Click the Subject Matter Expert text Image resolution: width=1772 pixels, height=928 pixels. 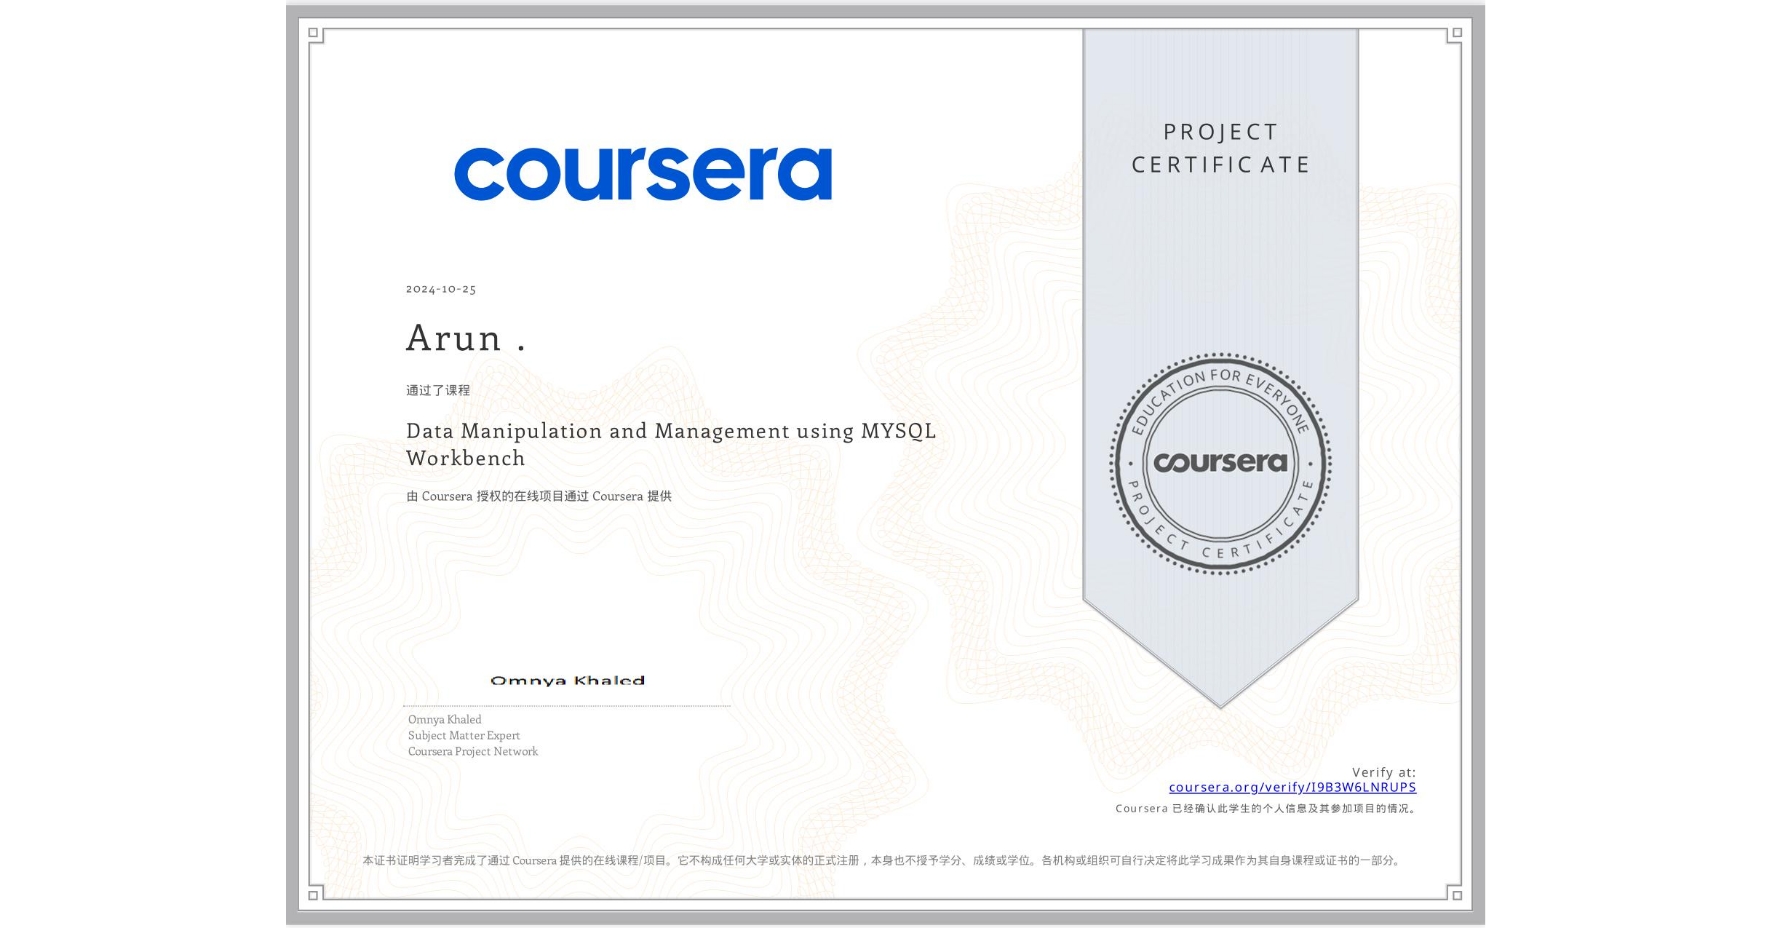pos(463,735)
